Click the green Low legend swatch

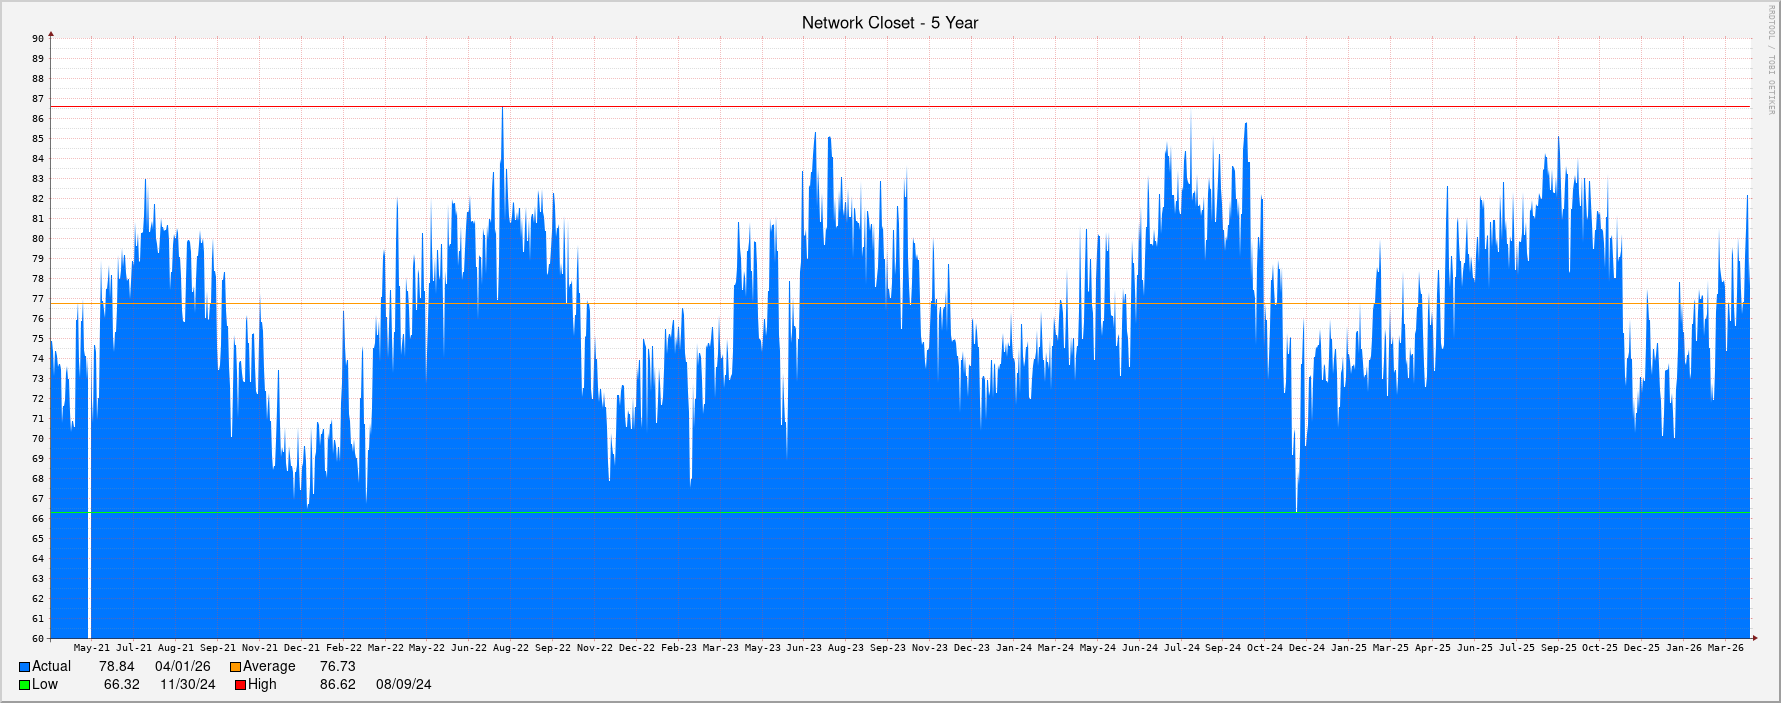pos(24,685)
